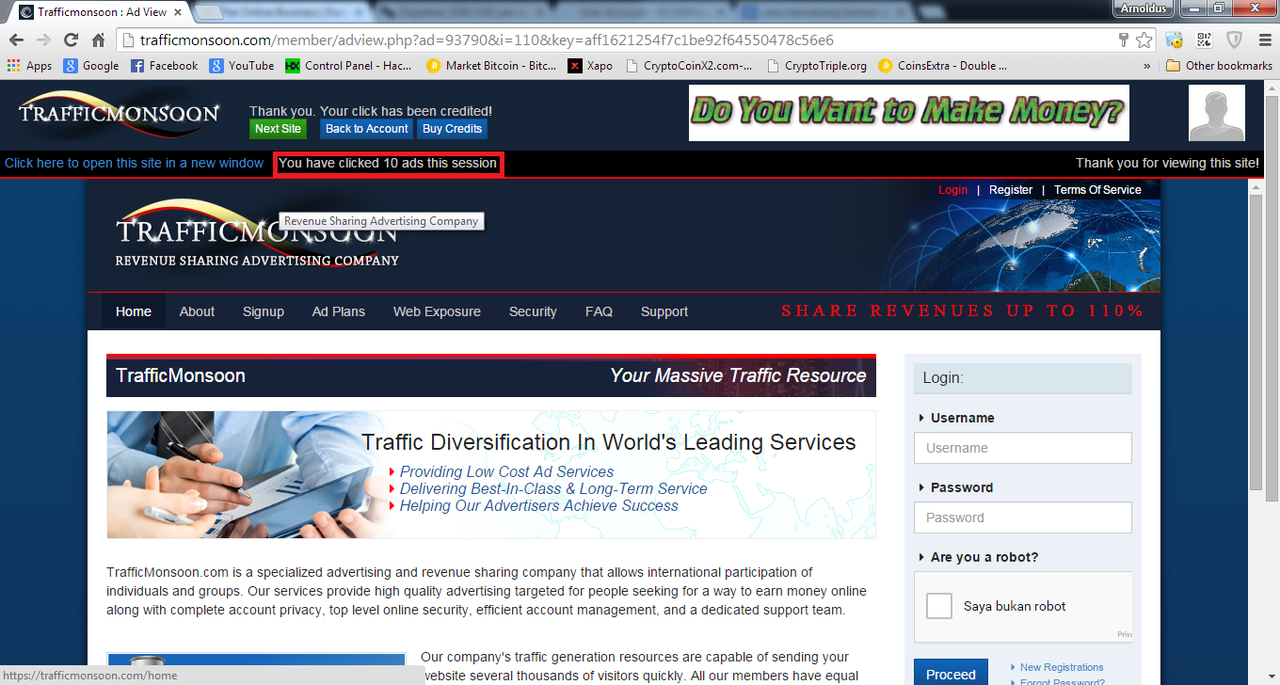Open the grey shield extension icon

(x=1234, y=40)
